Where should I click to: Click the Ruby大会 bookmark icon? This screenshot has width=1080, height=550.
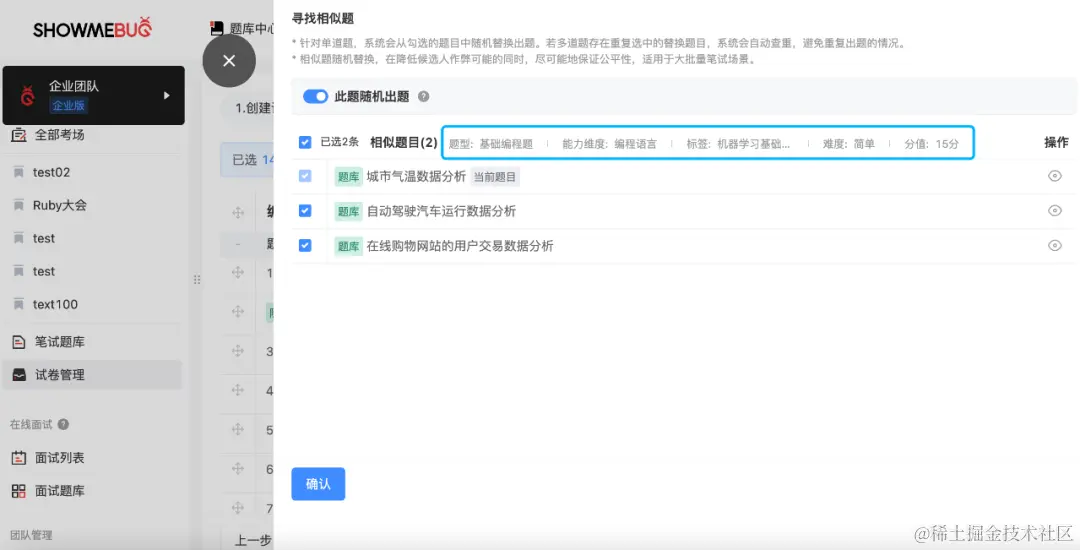point(19,205)
